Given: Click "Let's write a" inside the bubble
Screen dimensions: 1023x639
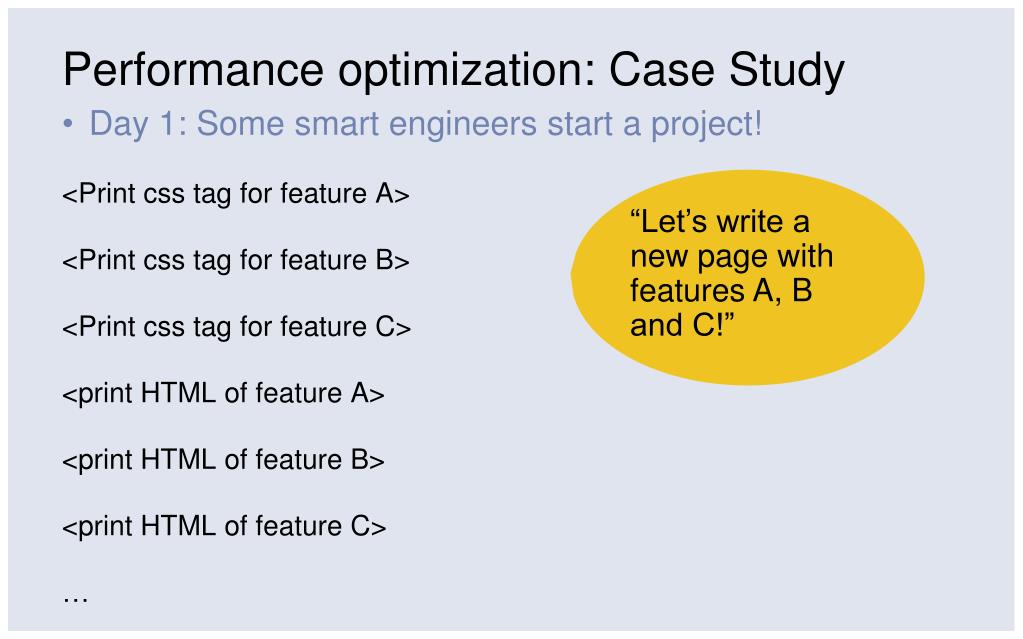Looking at the screenshot, I should coord(720,221).
